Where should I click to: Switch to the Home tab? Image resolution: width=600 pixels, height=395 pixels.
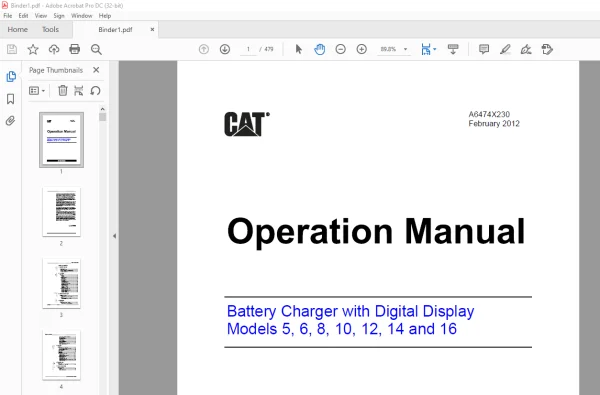pyautogui.click(x=18, y=29)
